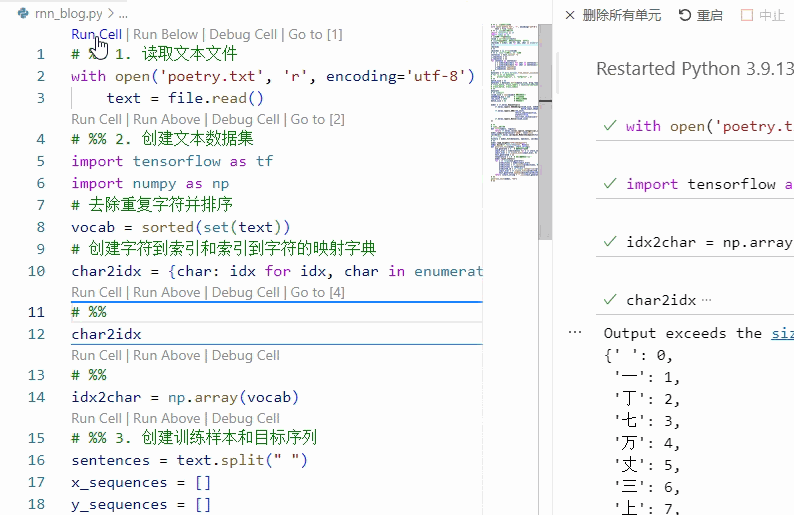Click Run Cell above line 11

(x=96, y=293)
